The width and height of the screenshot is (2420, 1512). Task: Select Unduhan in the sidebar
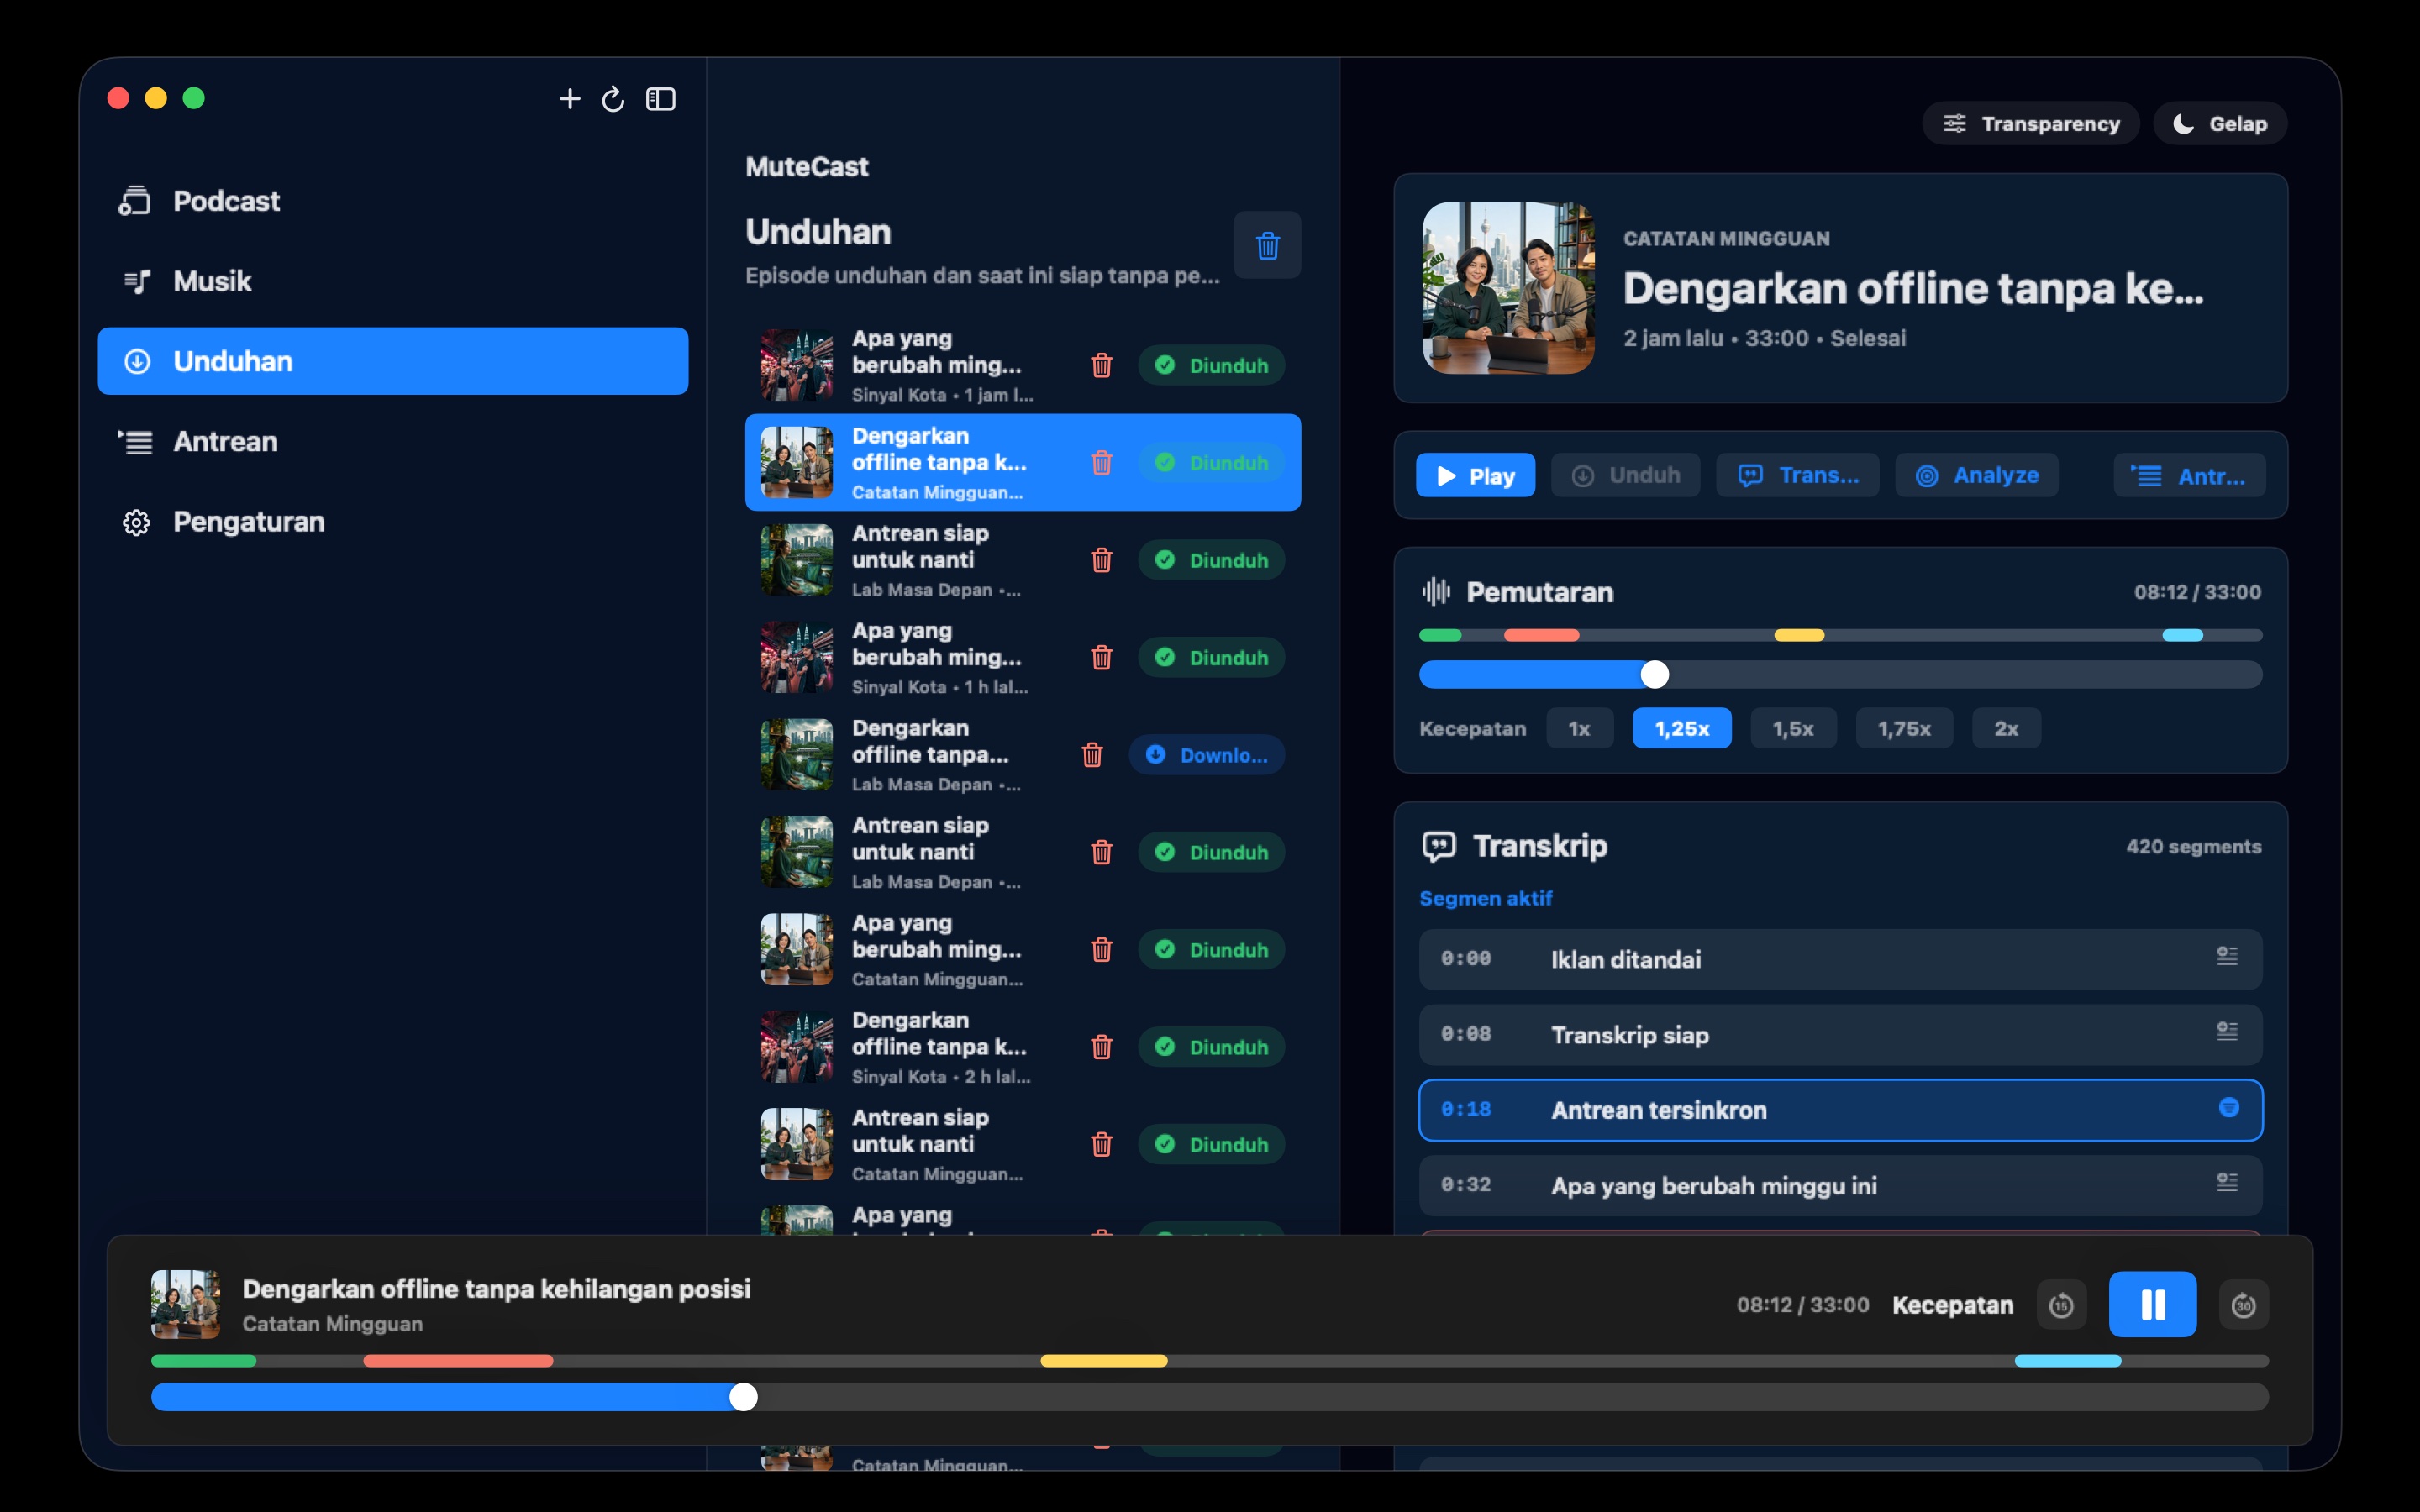point(392,361)
